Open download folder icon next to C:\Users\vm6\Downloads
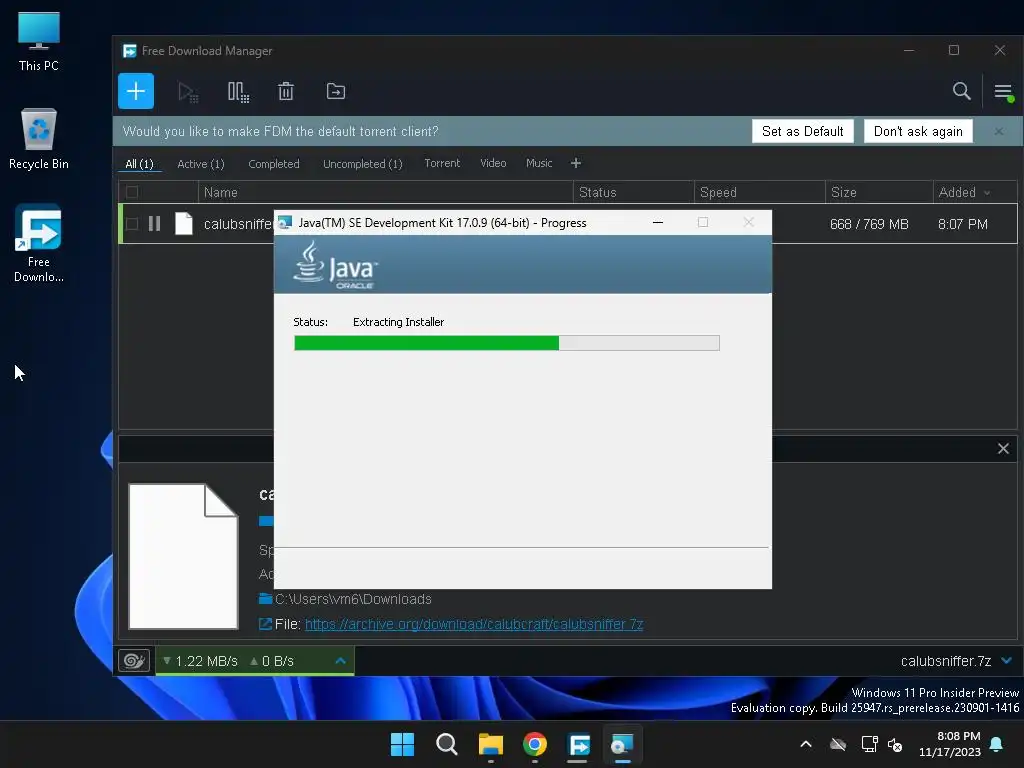 pos(265,599)
